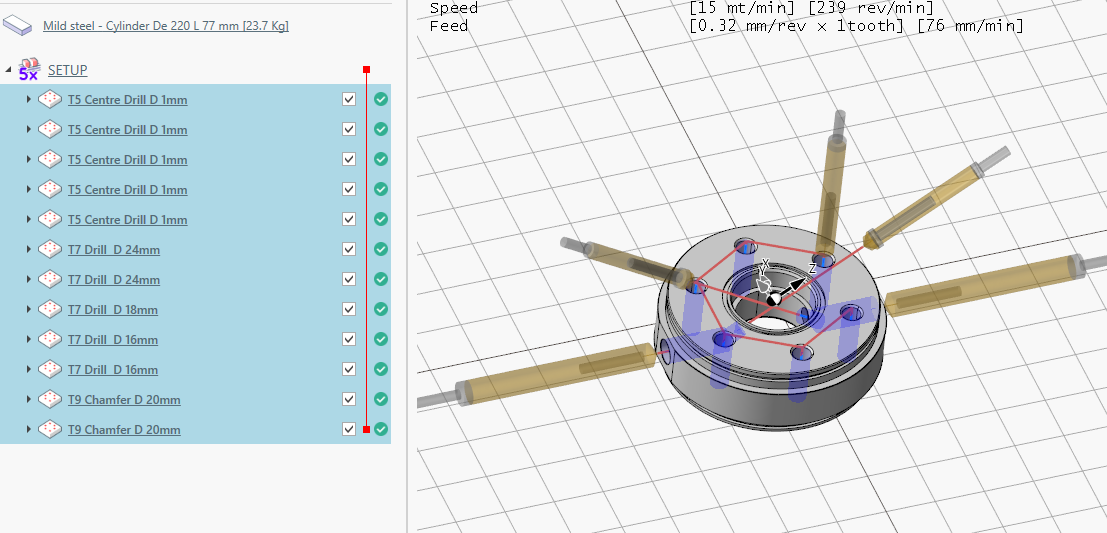Screen dimensions: 1107x533
Task: Click the green status check of the topmost Centre Drill
Action: tap(381, 99)
